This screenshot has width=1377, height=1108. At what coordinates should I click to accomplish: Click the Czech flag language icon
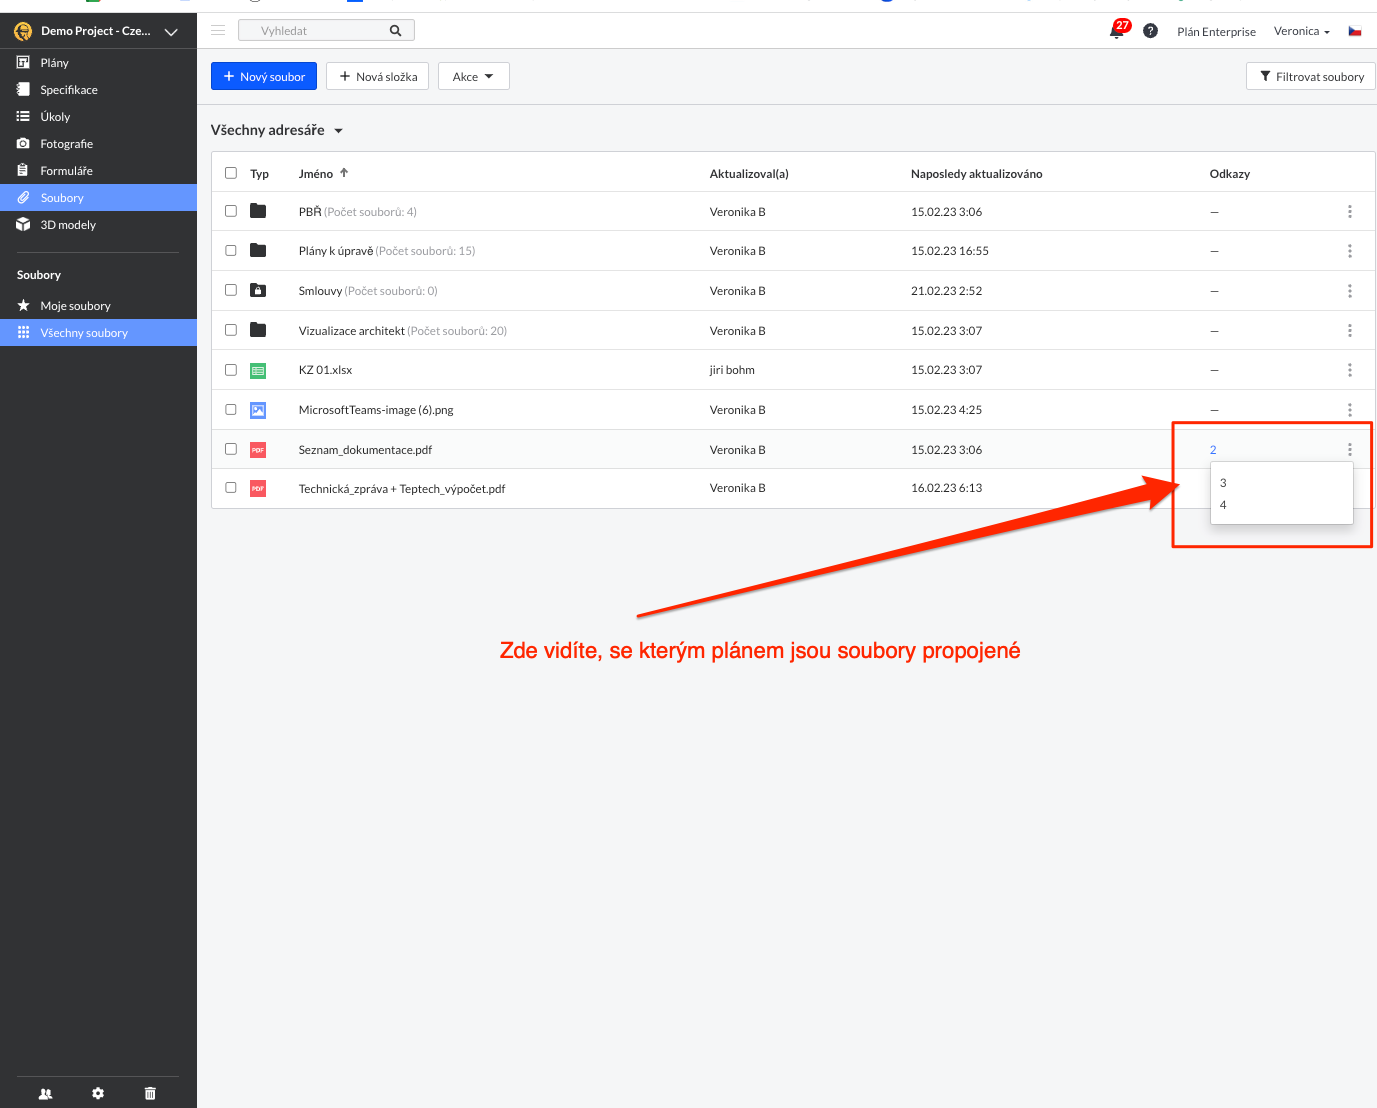tap(1355, 31)
